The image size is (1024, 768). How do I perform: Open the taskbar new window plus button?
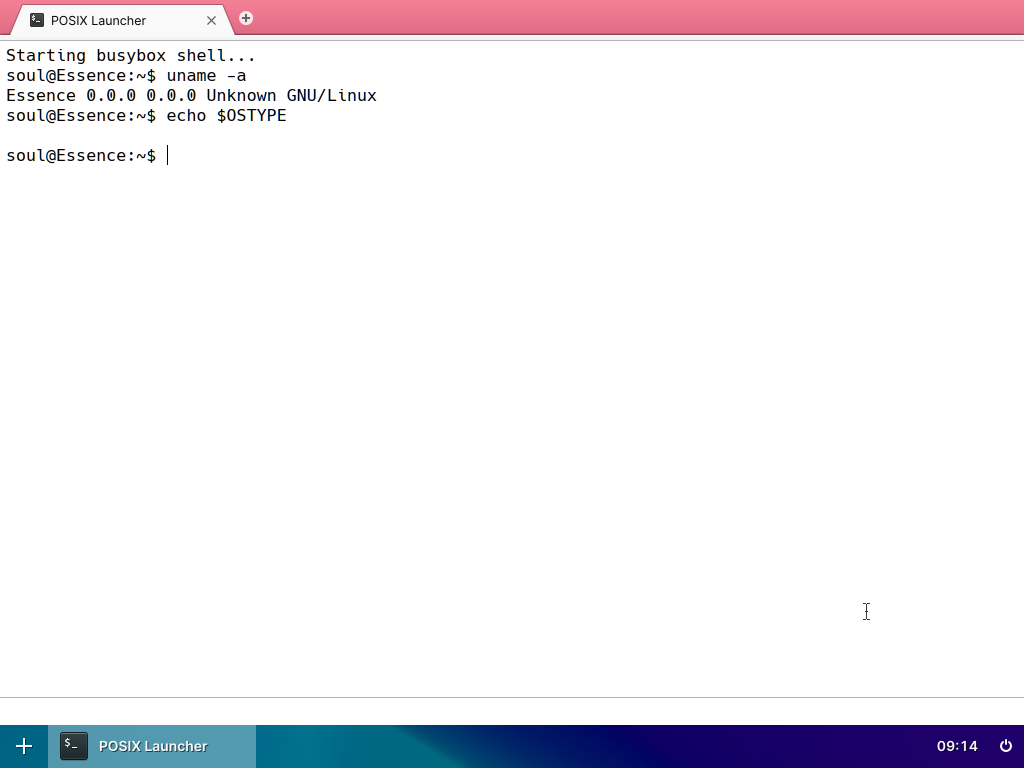coord(24,746)
